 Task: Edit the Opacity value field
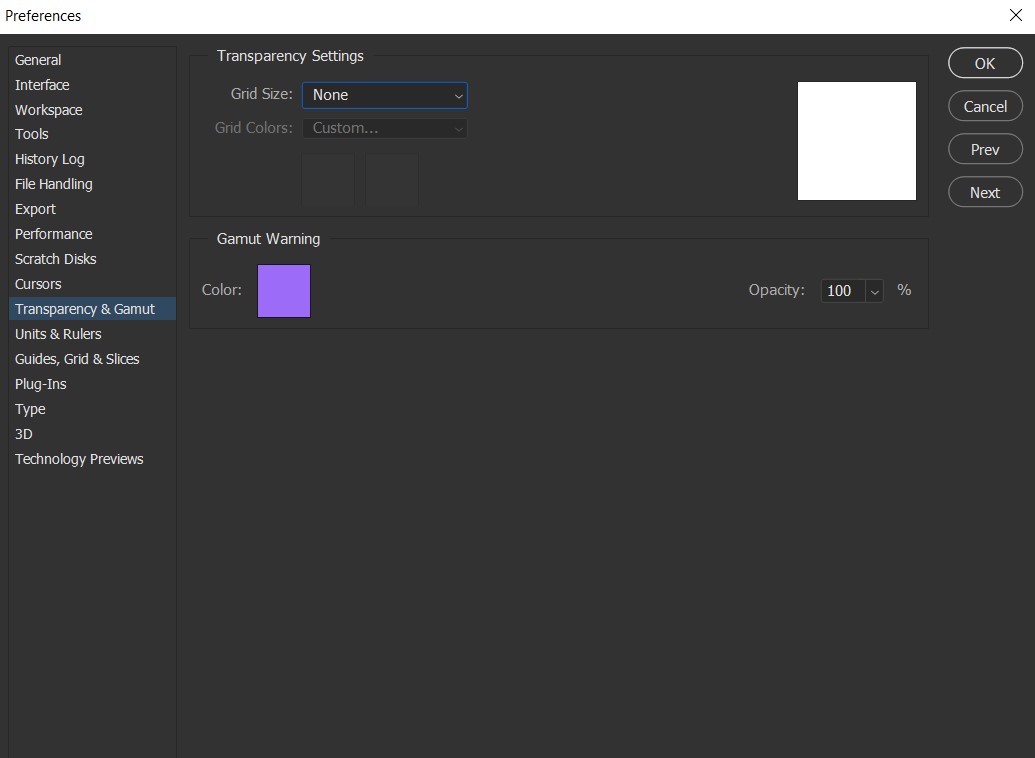coord(842,290)
